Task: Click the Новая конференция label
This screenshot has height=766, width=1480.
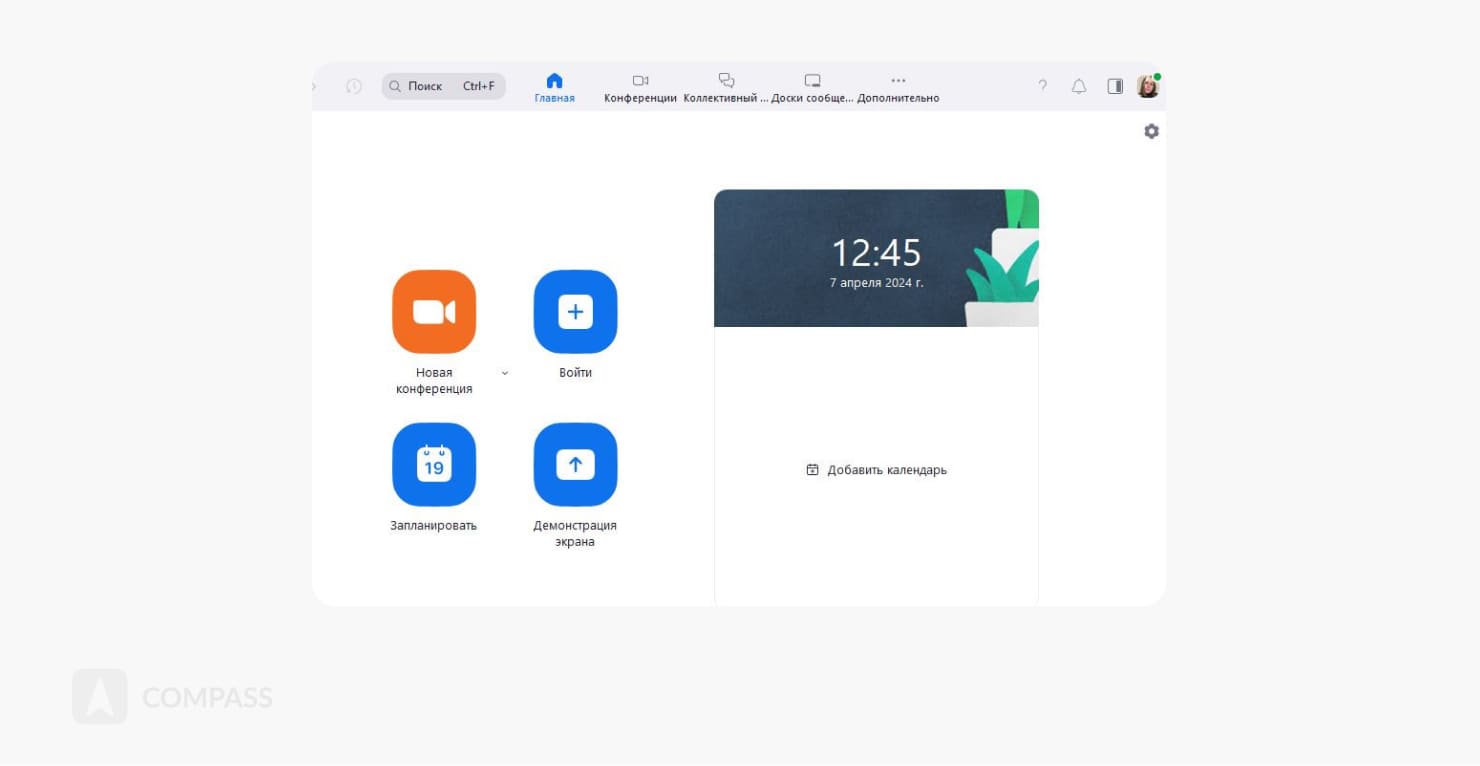Action: coord(434,381)
